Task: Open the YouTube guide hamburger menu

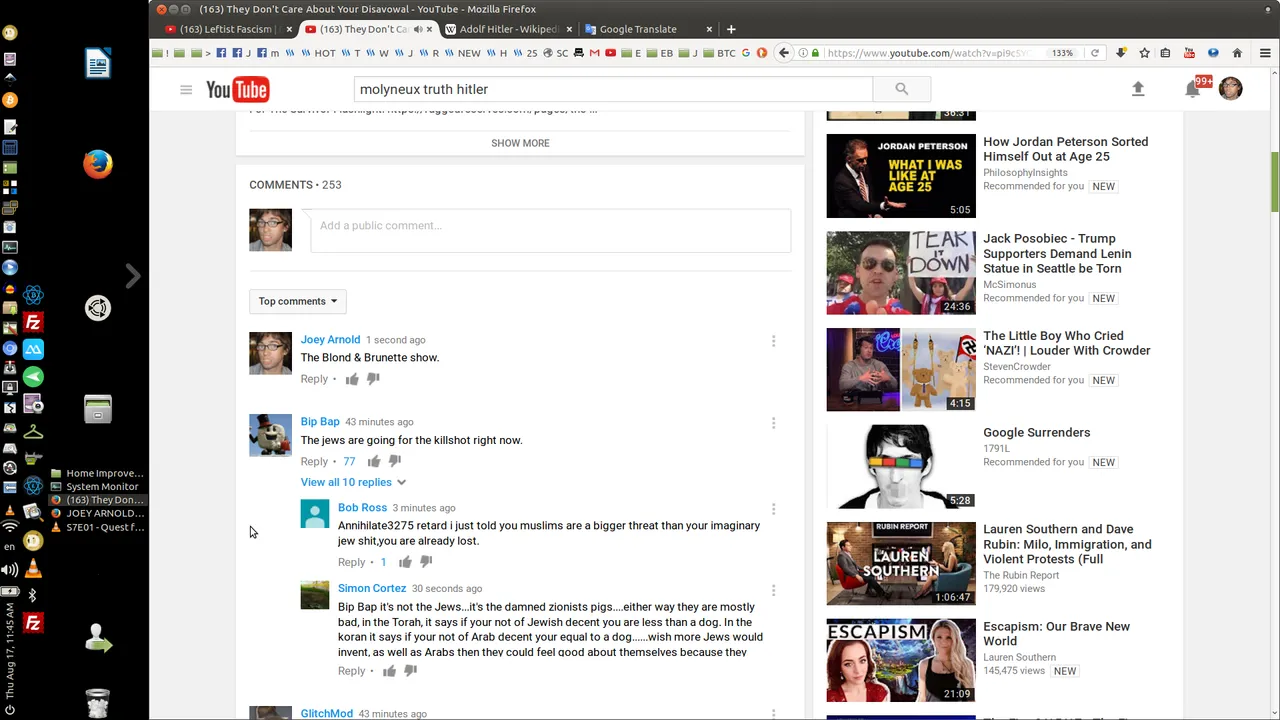Action: click(186, 90)
